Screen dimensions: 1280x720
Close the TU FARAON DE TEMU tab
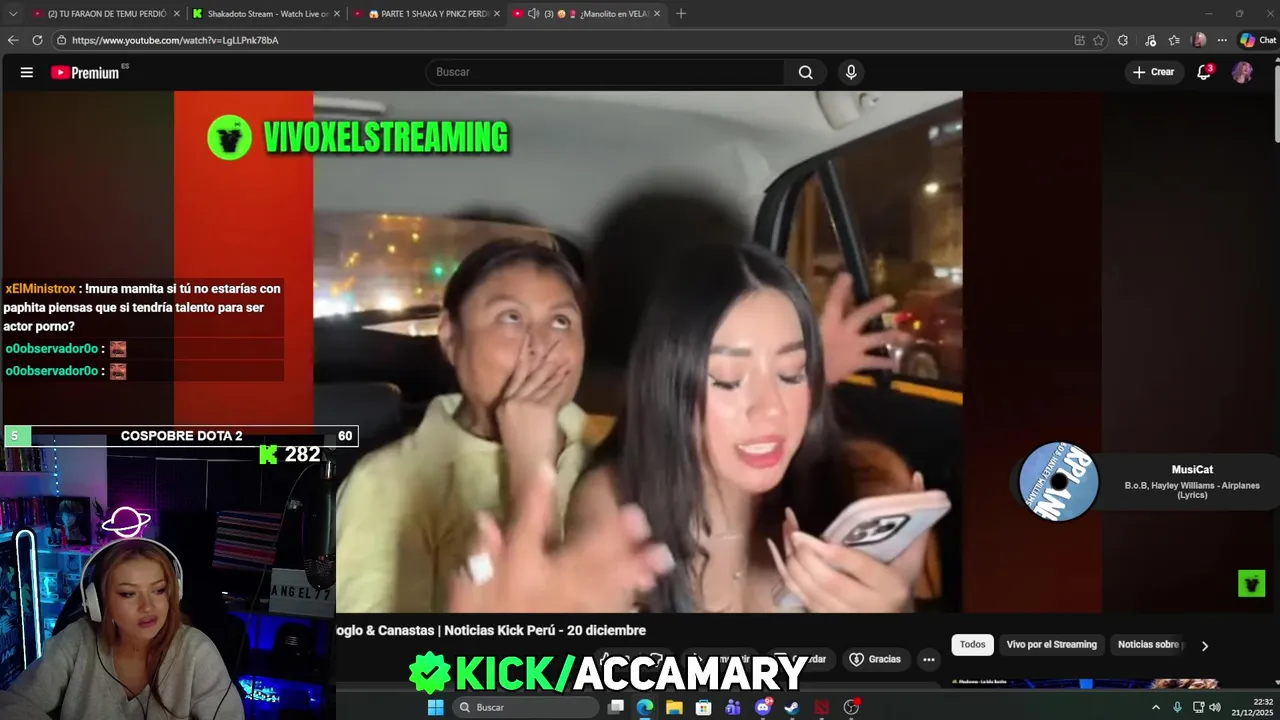pyautogui.click(x=176, y=14)
